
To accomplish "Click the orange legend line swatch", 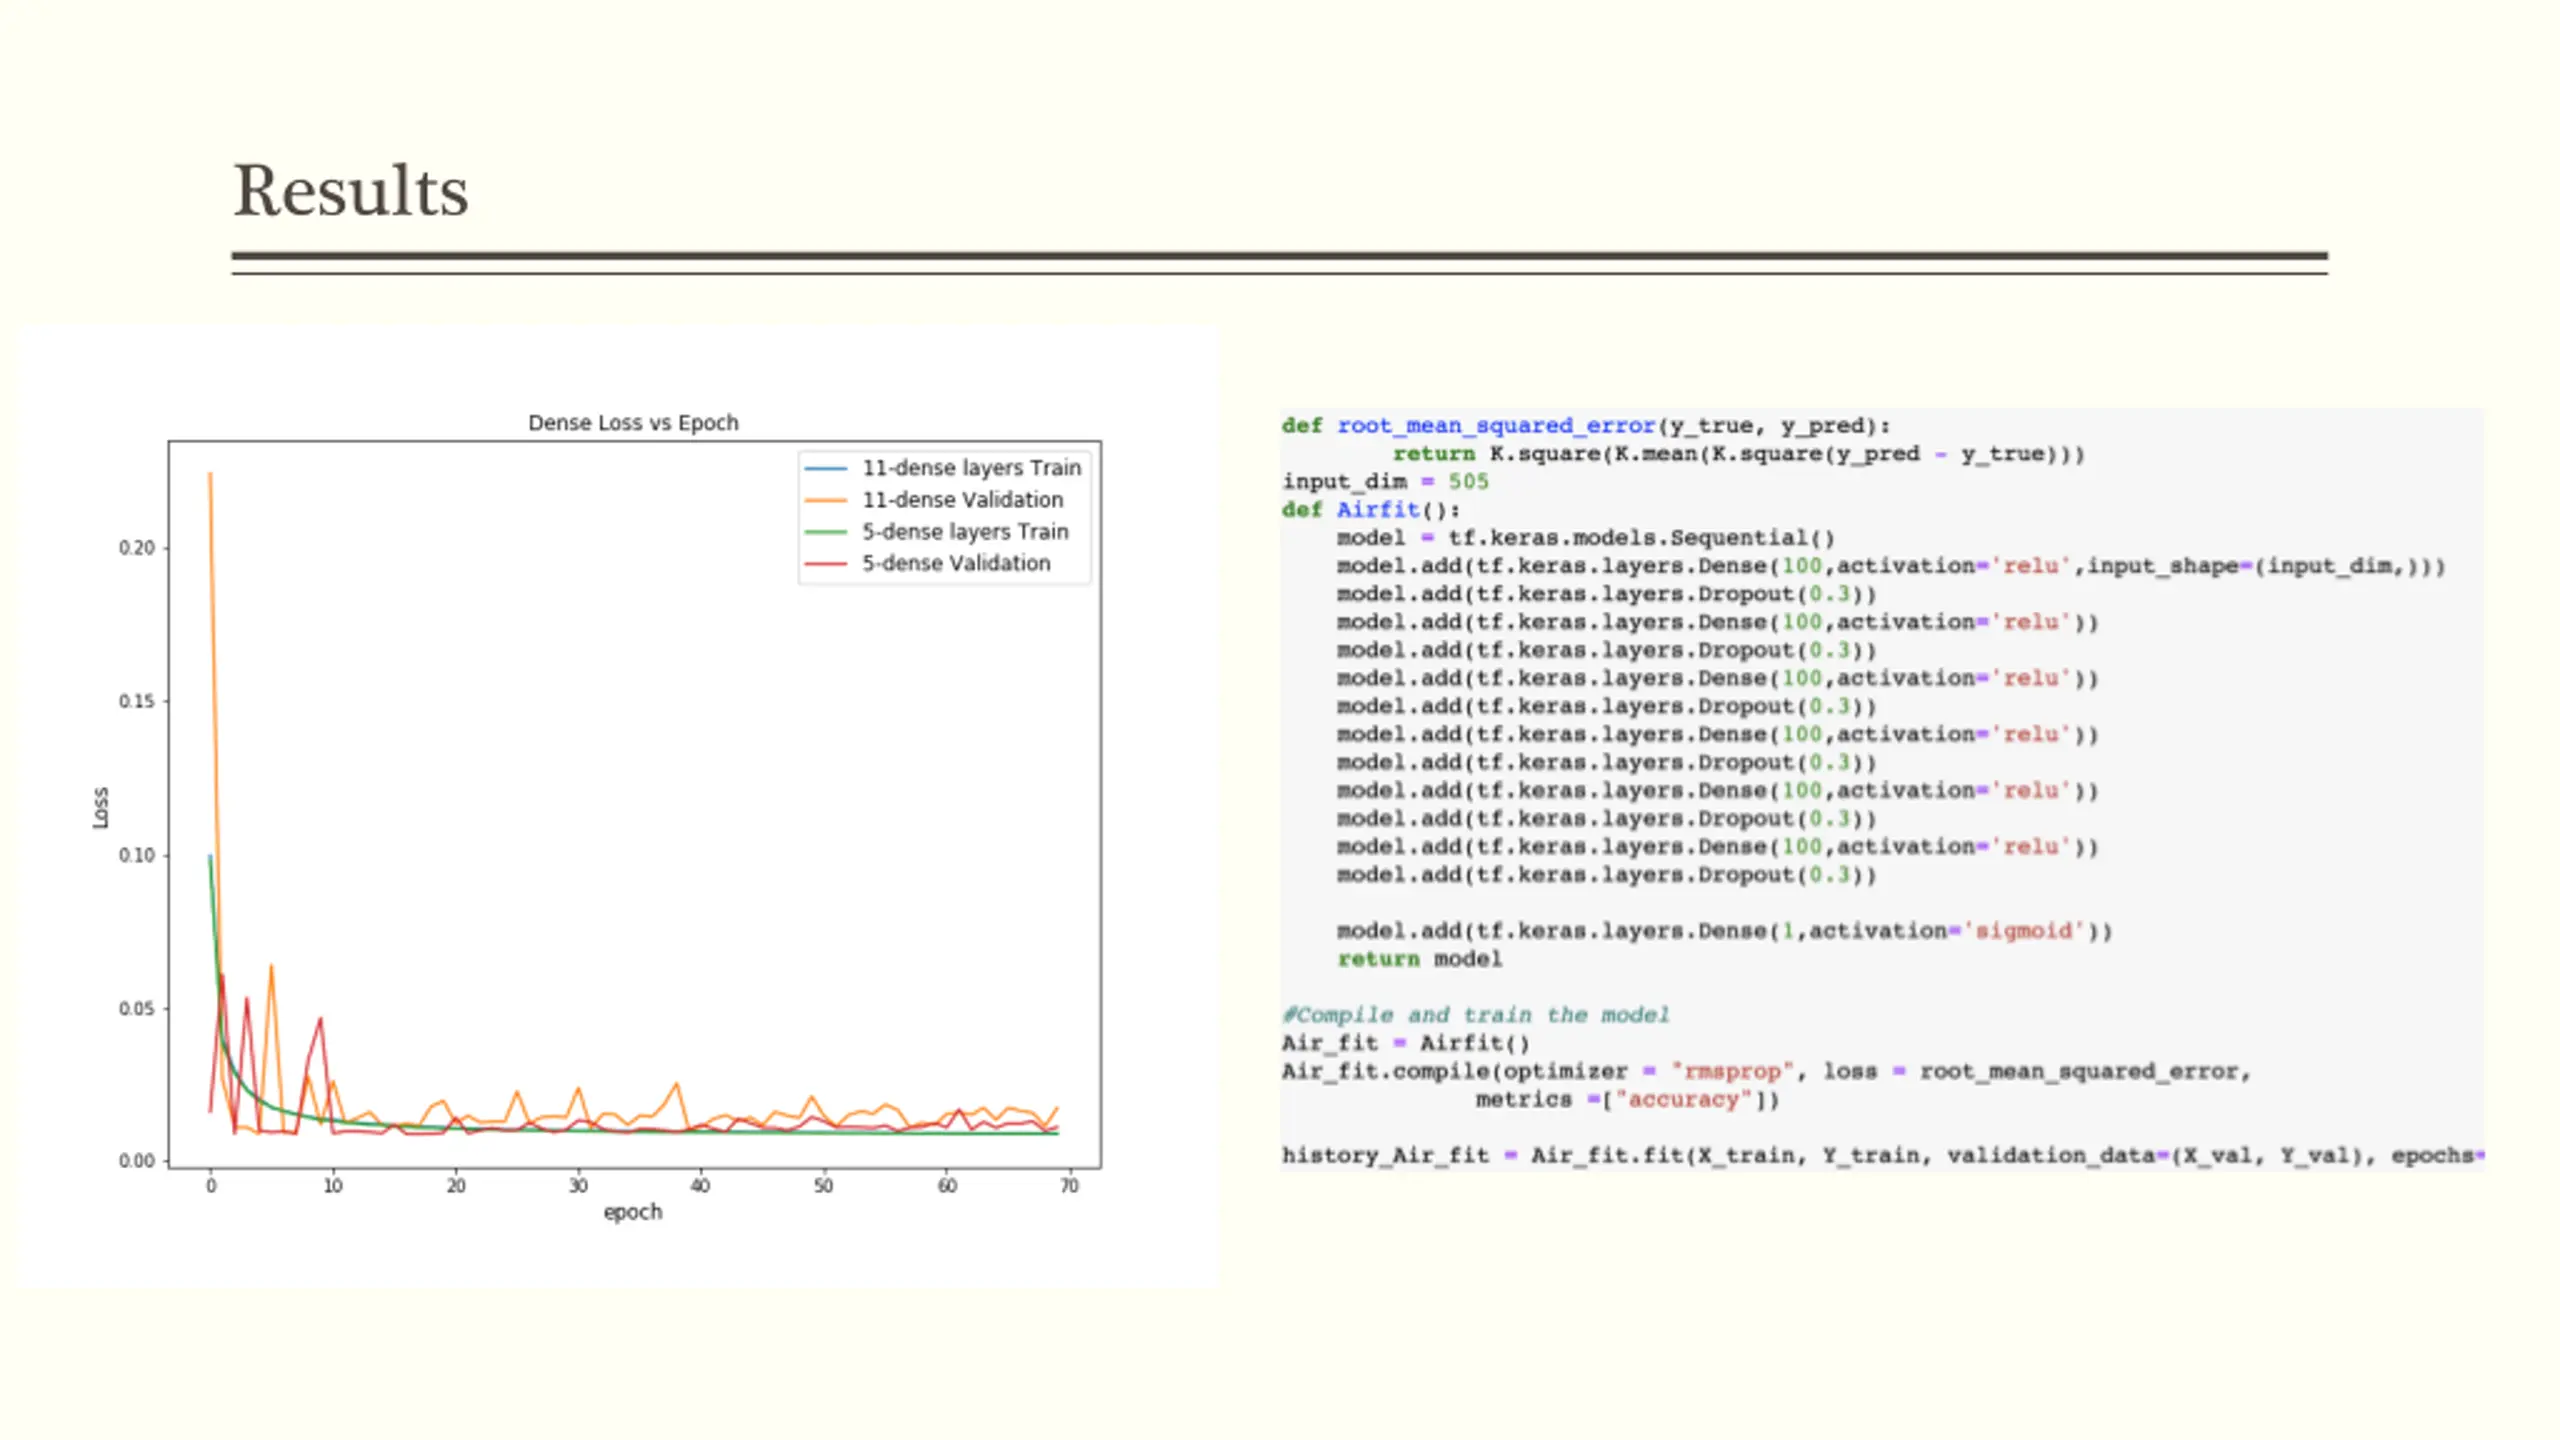I will click(826, 500).
